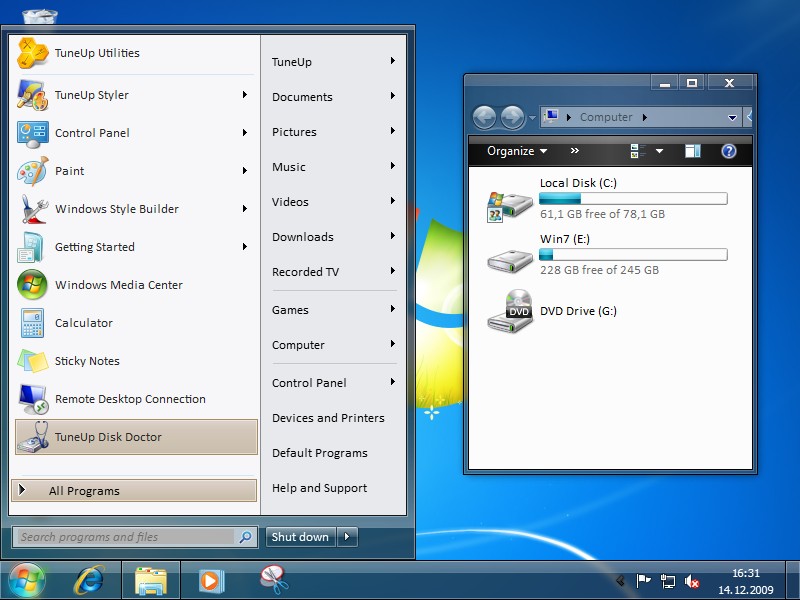The height and width of the screenshot is (600, 800).
Task: Click the Sticky Notes icon
Action: click(x=32, y=361)
